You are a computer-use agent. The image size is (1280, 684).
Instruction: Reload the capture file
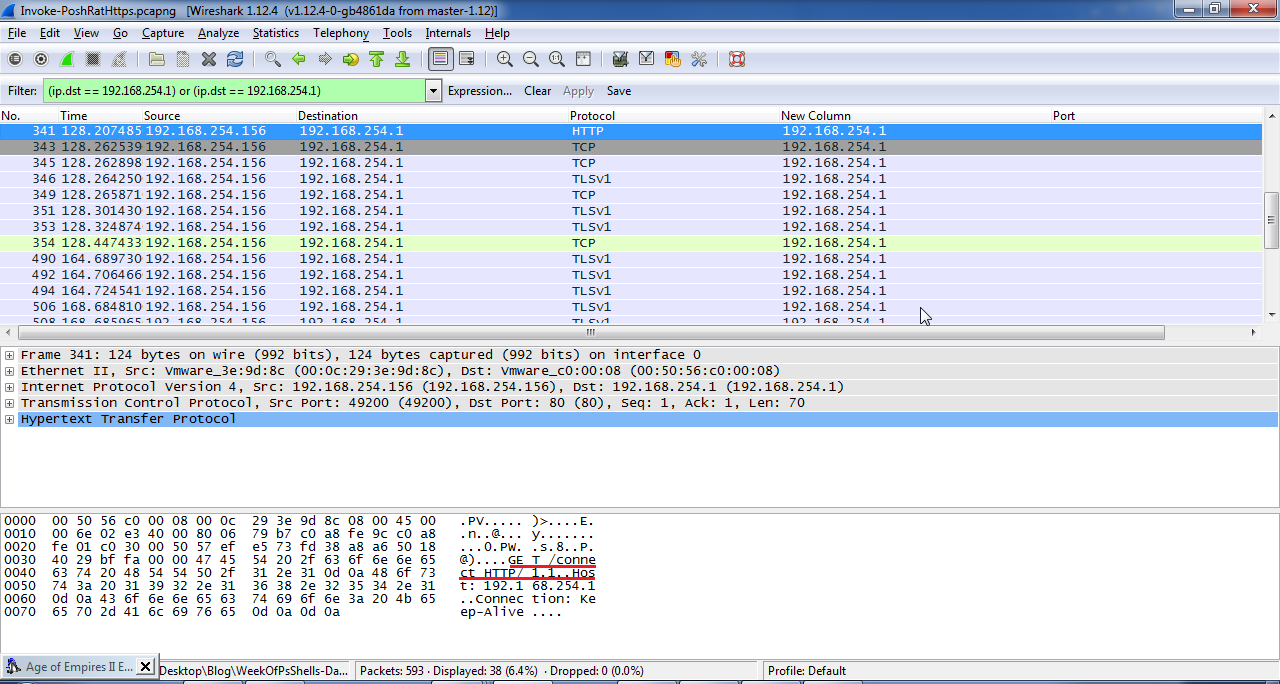pos(235,59)
